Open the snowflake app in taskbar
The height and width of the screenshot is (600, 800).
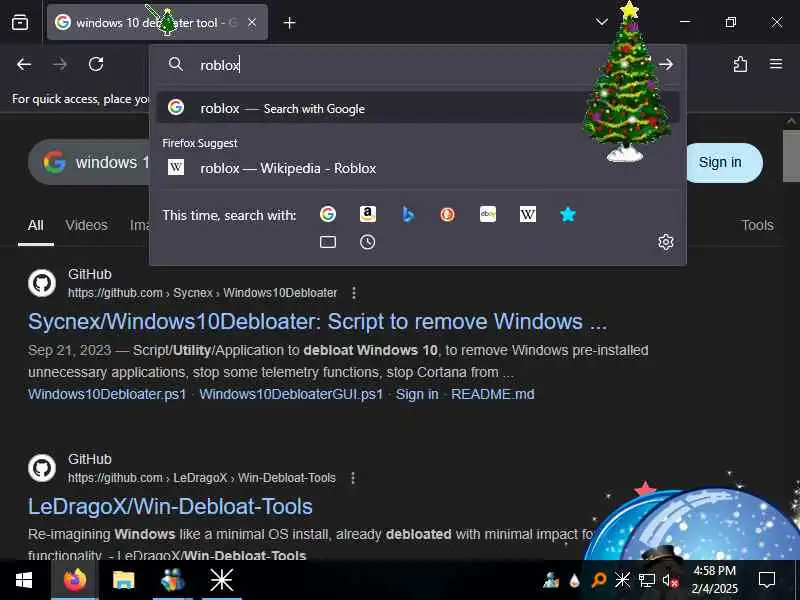coord(221,580)
